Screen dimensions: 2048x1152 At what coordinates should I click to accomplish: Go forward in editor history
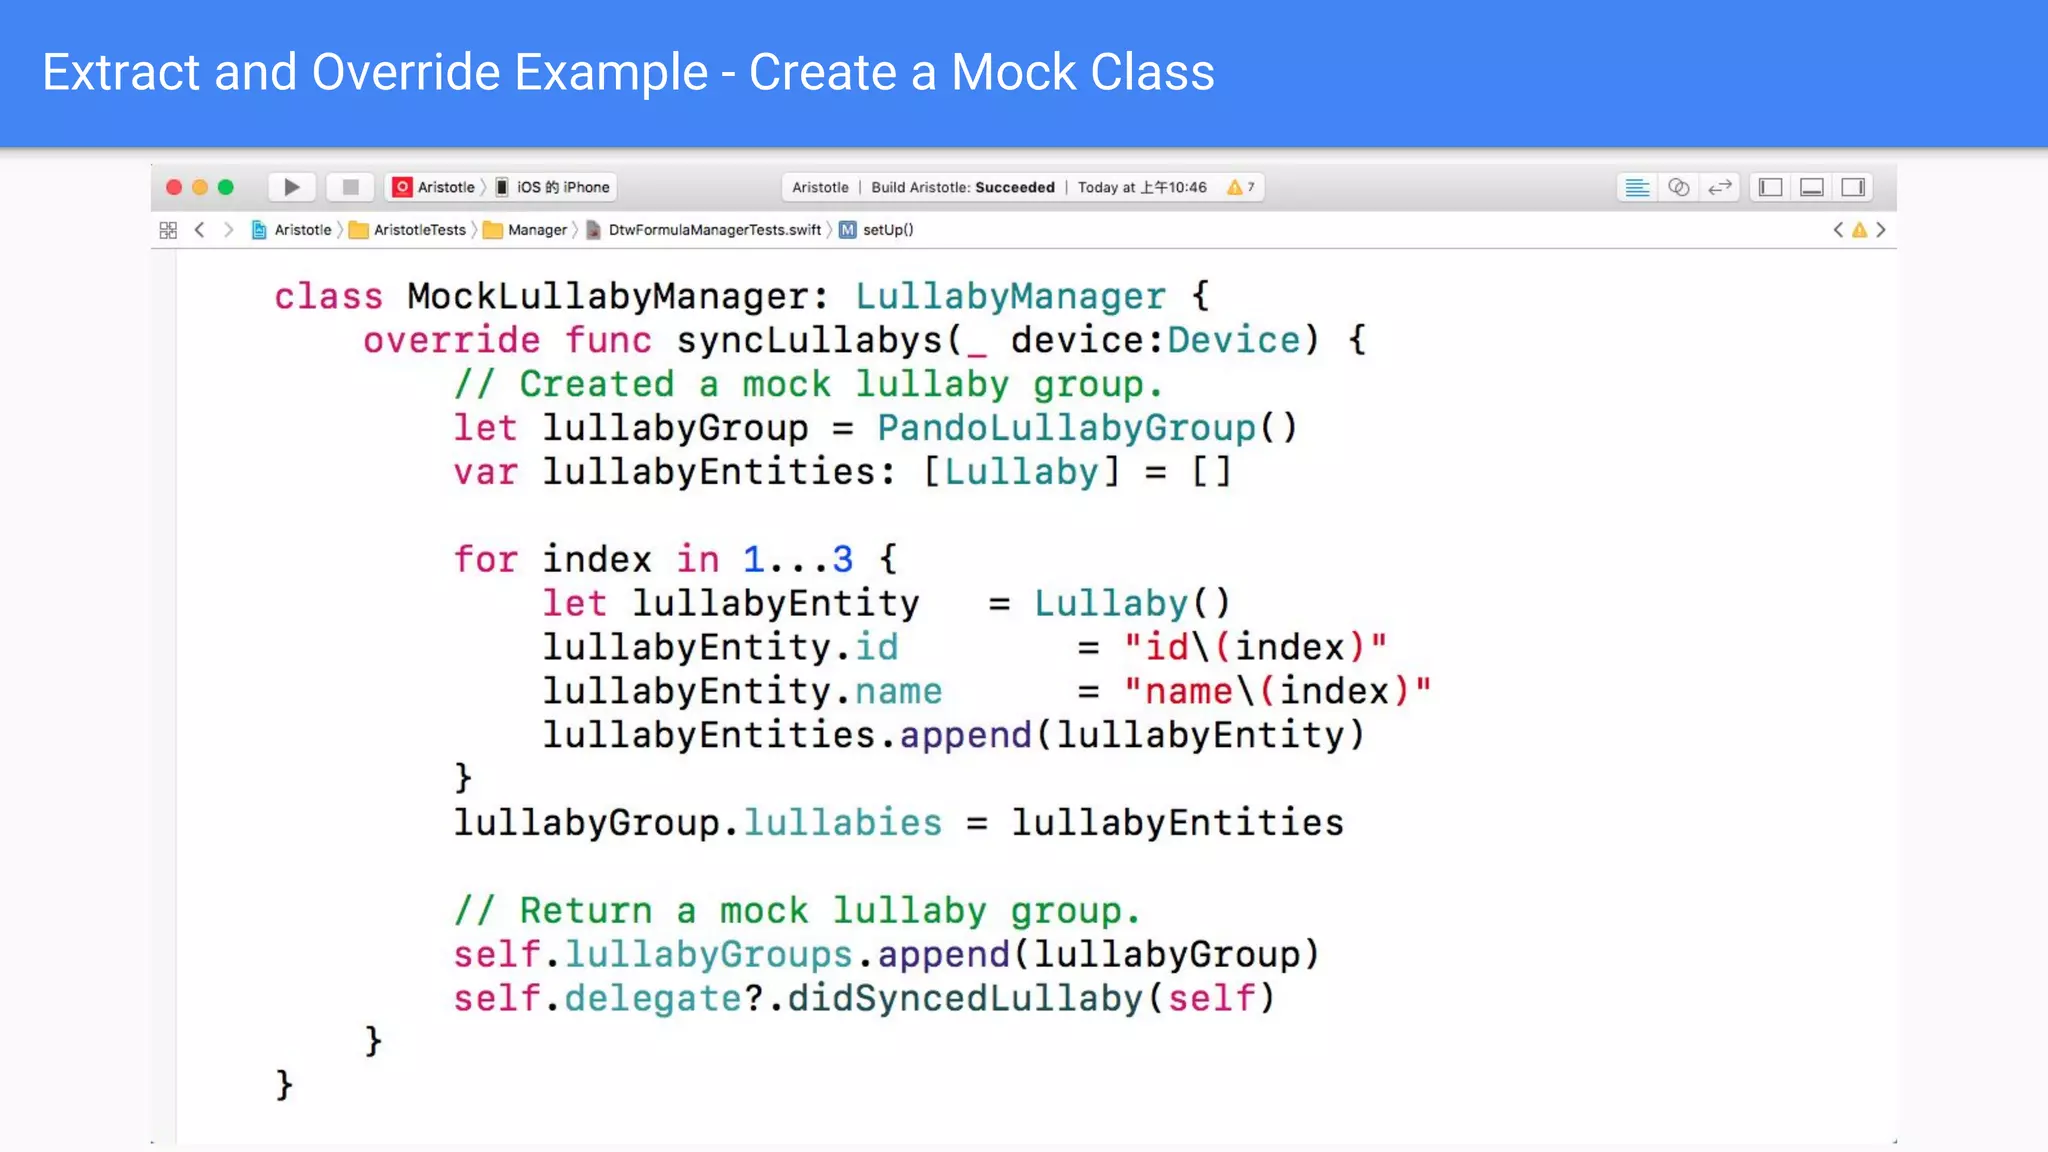tap(229, 230)
